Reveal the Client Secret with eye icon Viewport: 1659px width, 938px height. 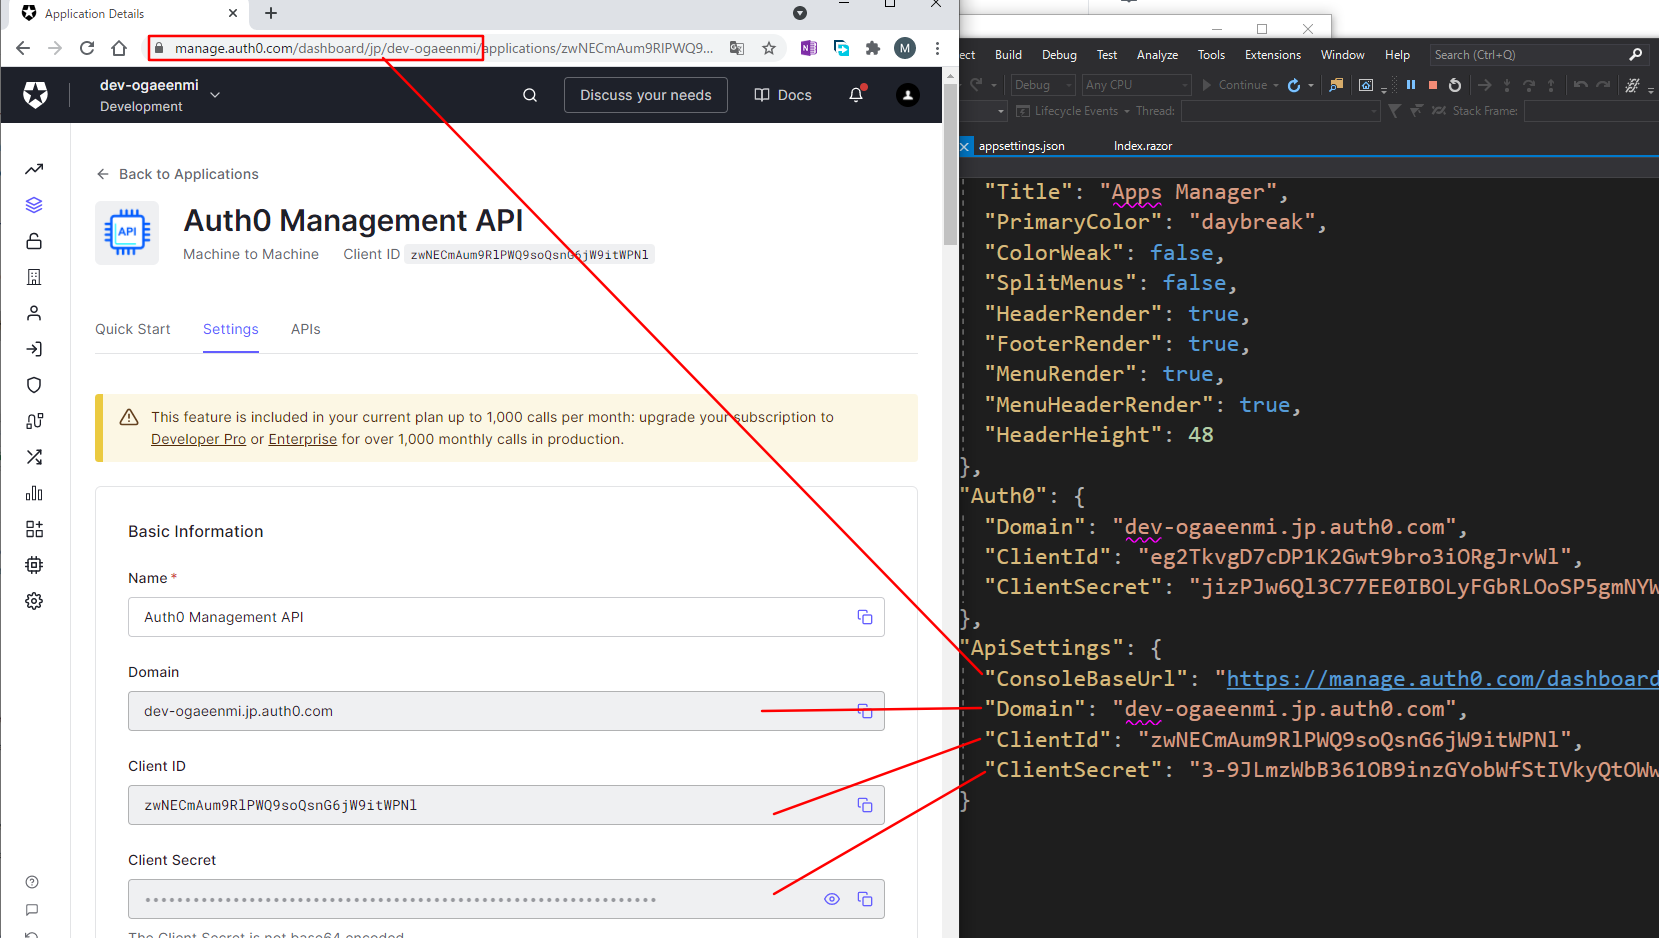tap(832, 899)
